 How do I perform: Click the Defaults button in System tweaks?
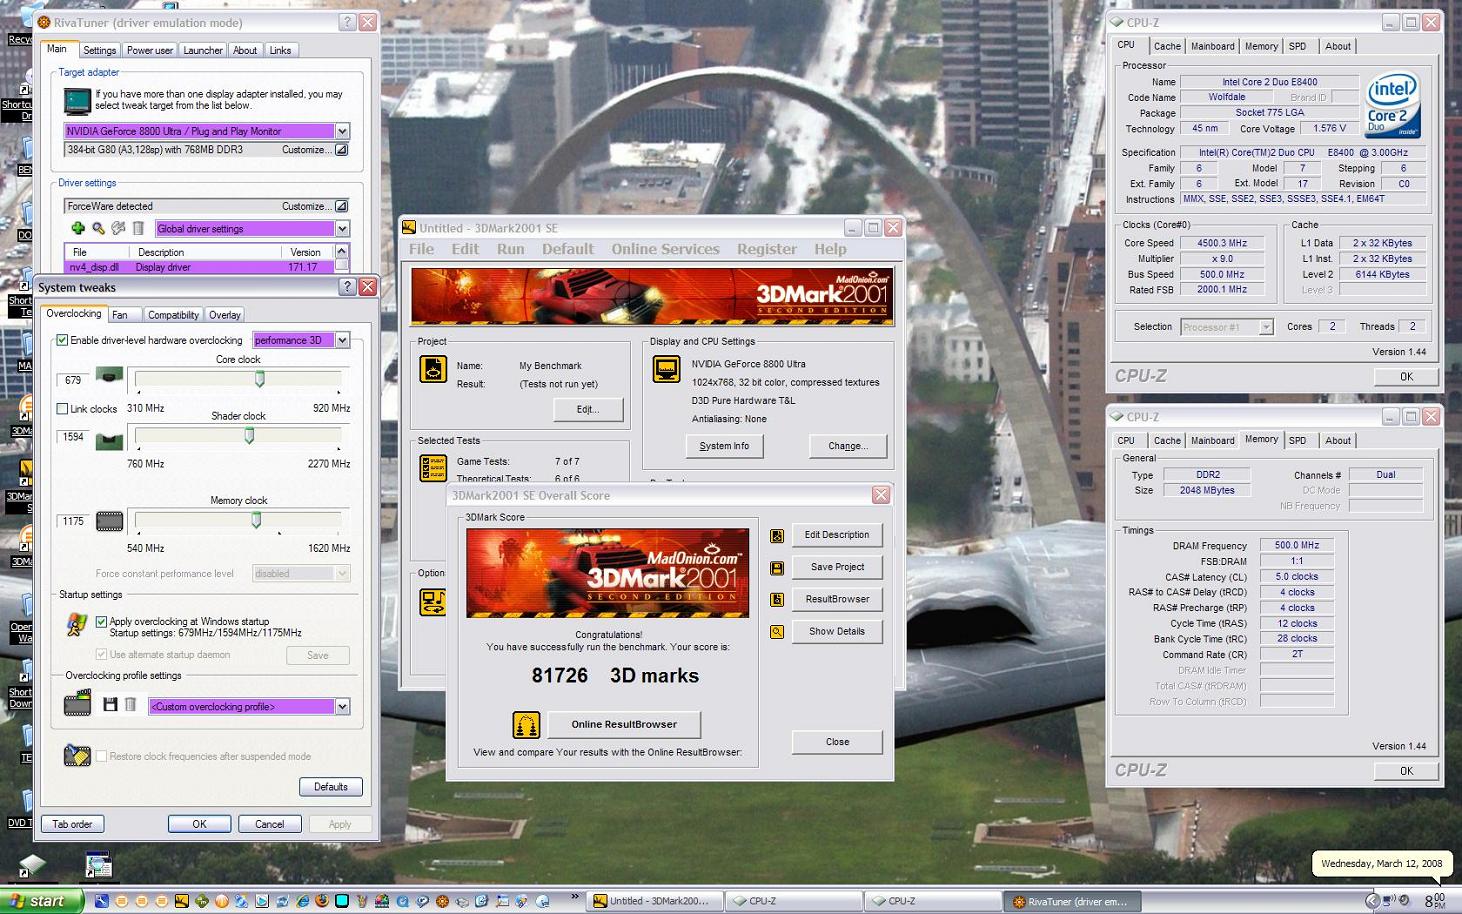click(330, 786)
